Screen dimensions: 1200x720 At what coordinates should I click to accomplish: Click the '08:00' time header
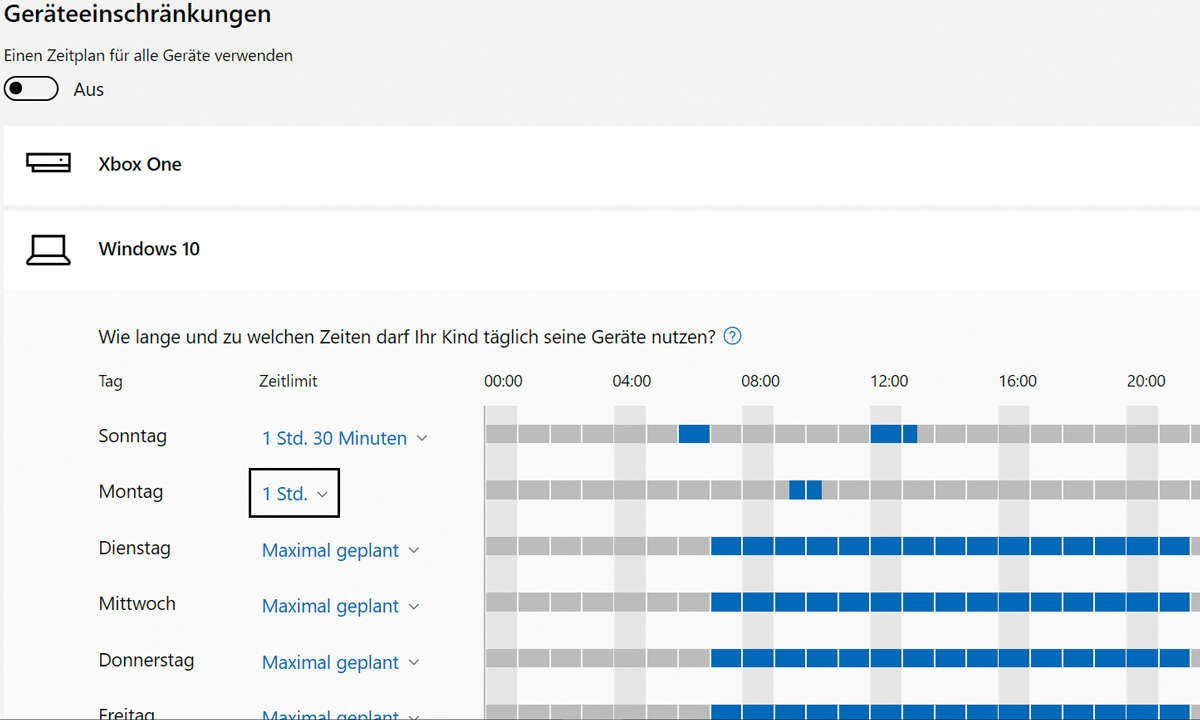(x=760, y=381)
